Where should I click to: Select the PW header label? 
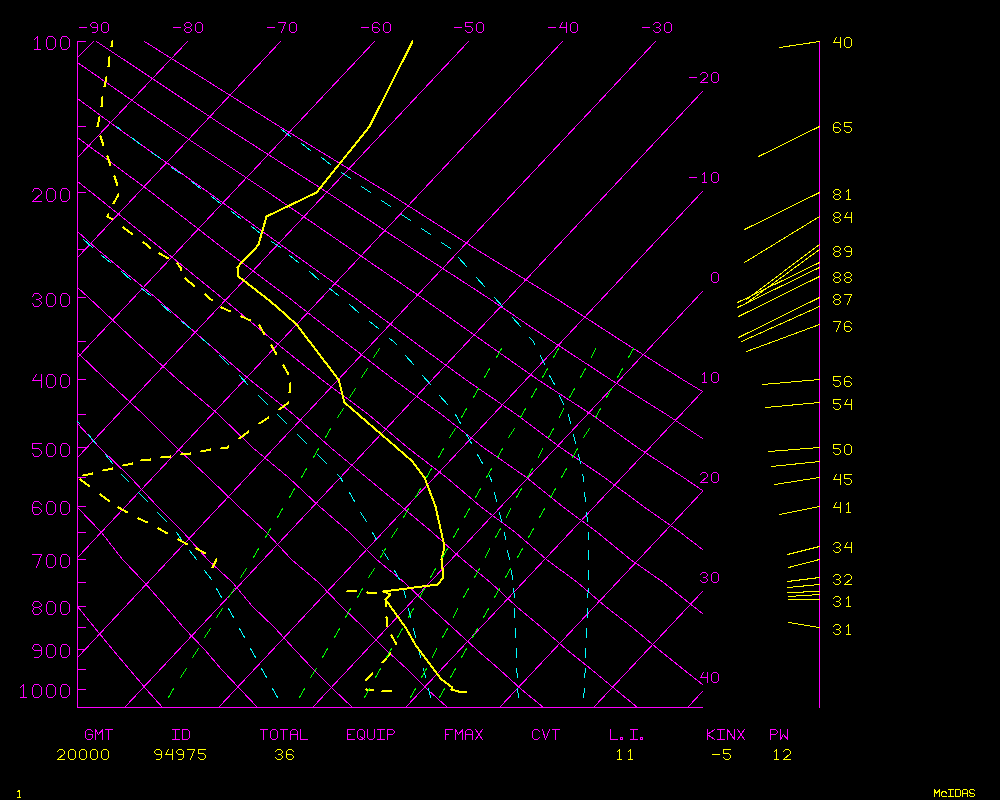point(778,735)
